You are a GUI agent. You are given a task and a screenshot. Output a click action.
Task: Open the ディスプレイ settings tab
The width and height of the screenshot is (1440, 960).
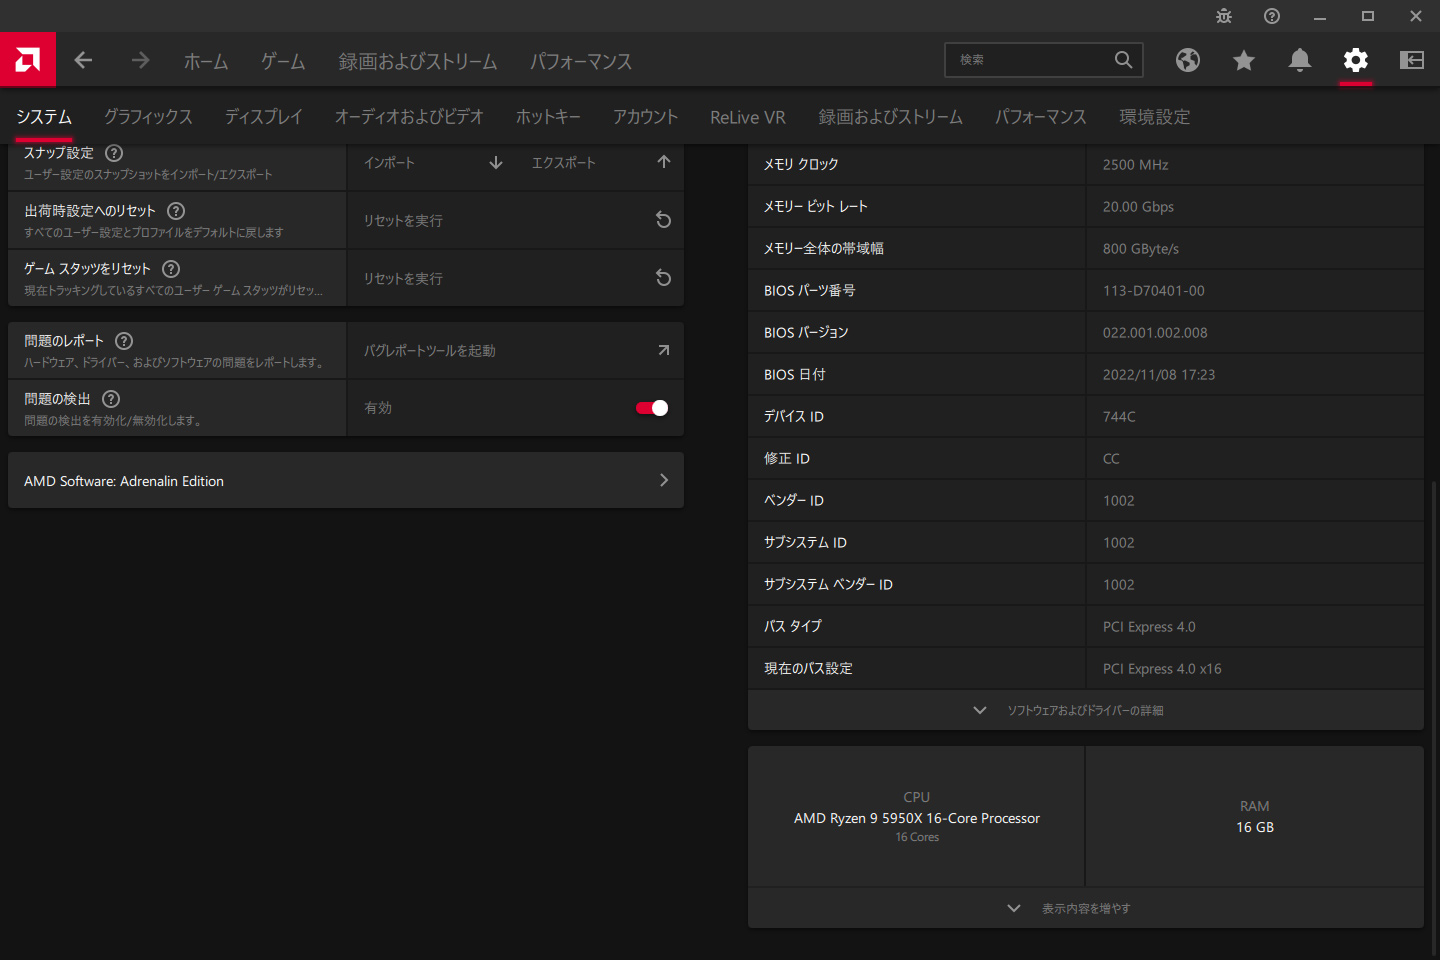(x=263, y=117)
